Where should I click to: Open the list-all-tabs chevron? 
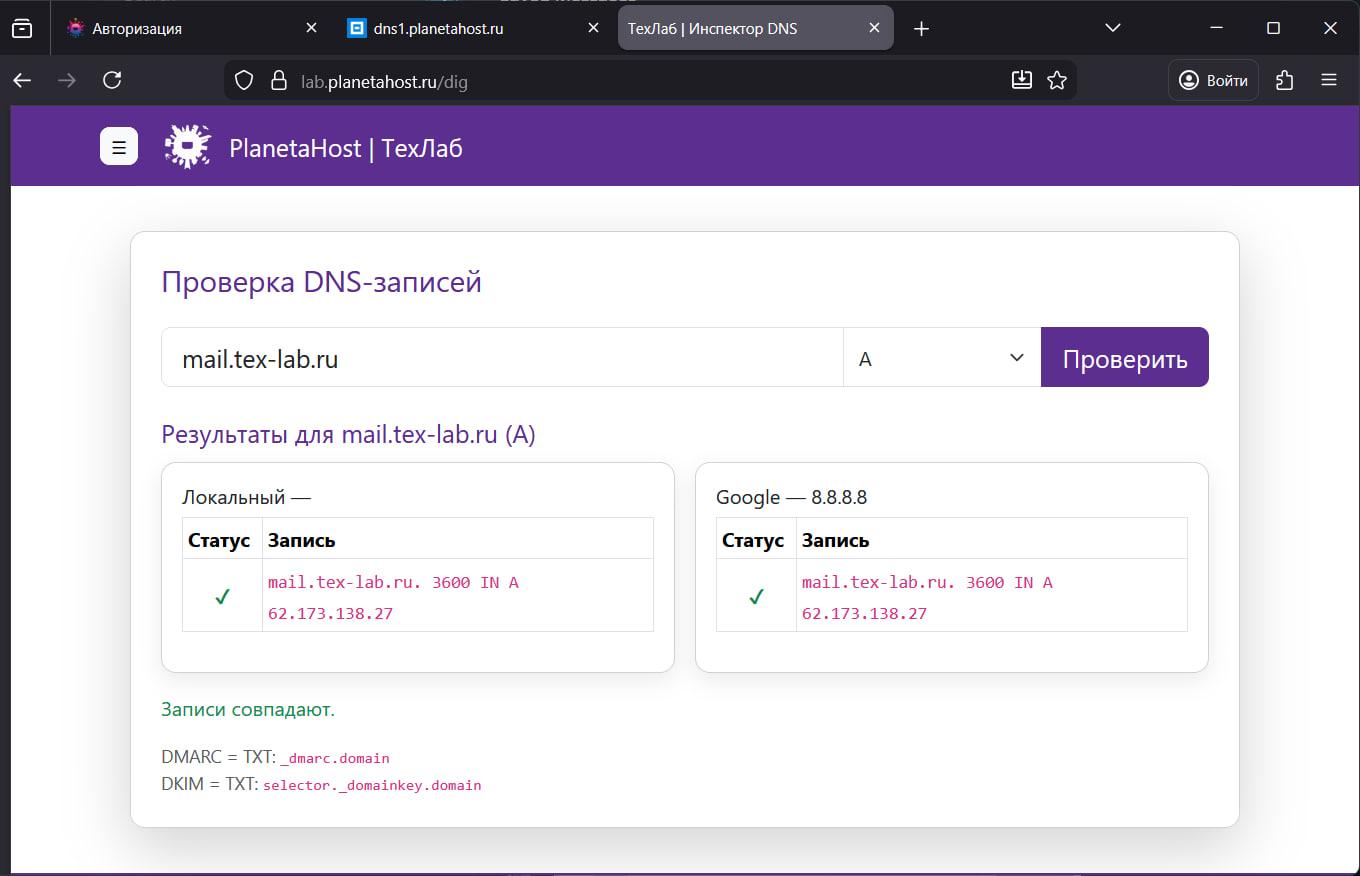coord(1112,27)
